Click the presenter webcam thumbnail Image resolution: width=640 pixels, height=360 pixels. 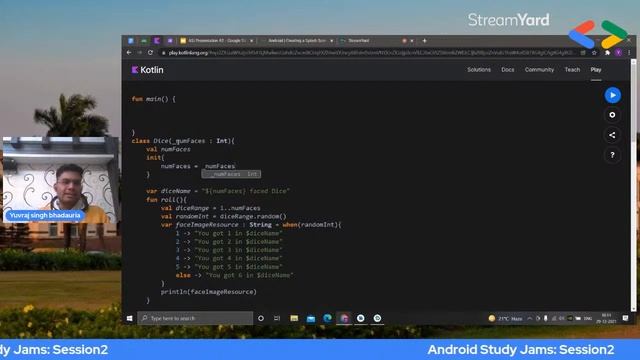60,180
